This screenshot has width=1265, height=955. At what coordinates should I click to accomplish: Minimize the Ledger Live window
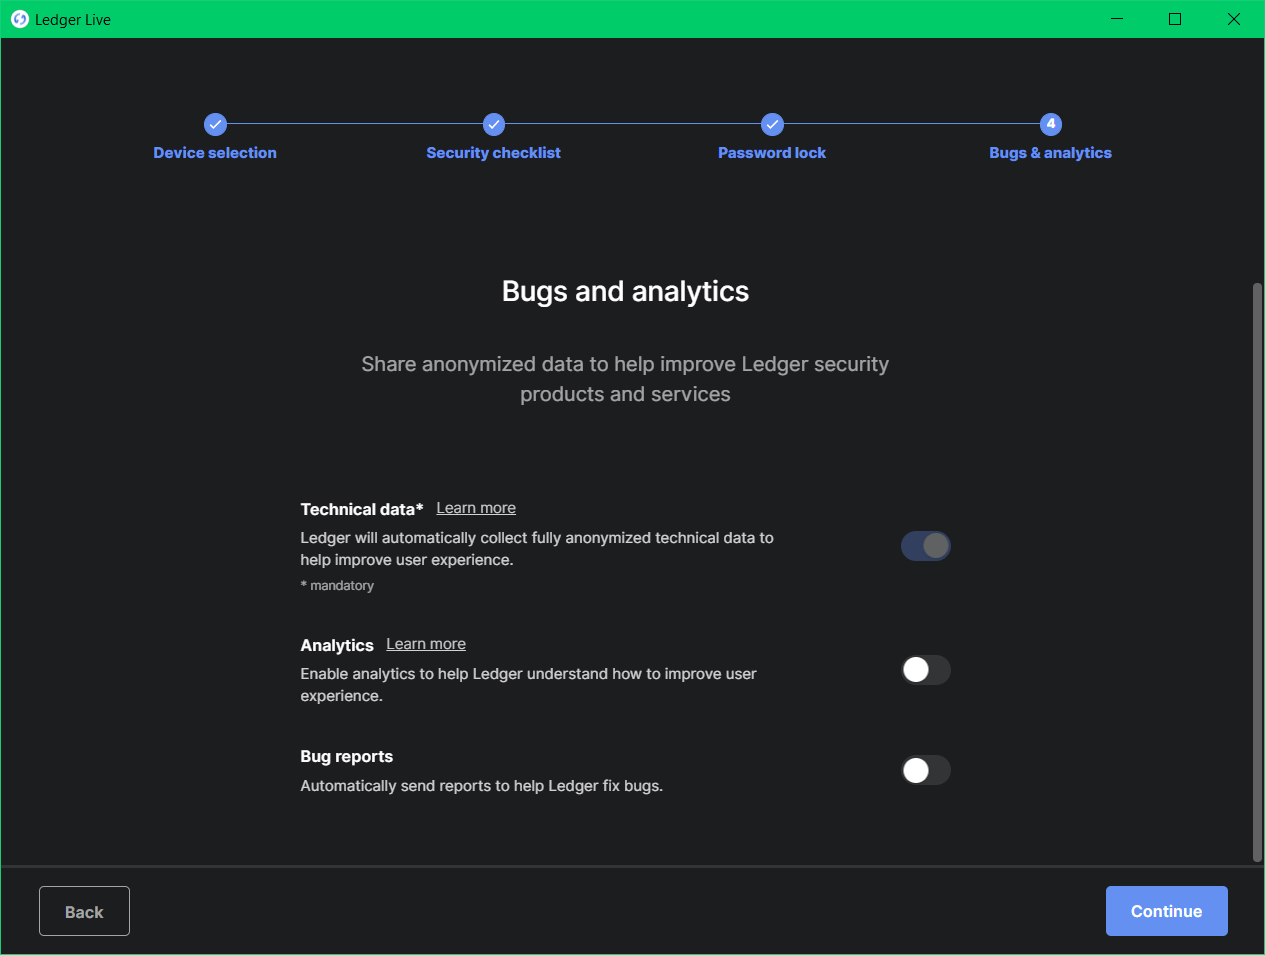click(x=1117, y=19)
